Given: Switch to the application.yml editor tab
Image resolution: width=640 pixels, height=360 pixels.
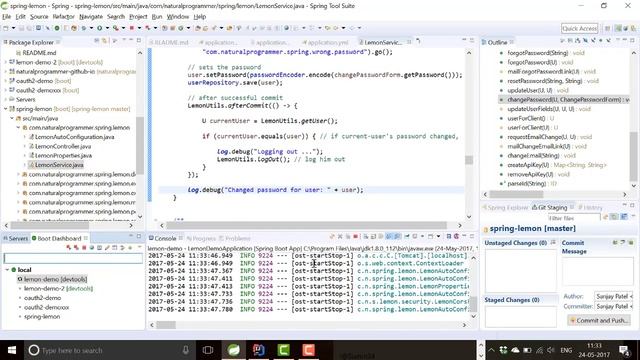Looking at the screenshot, I should (325, 42).
